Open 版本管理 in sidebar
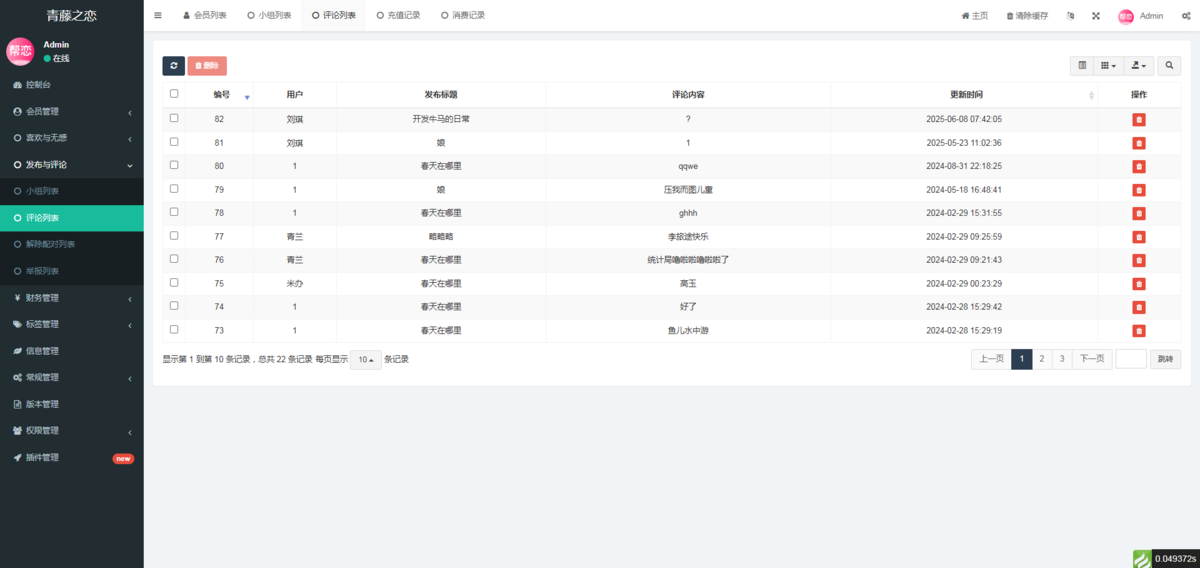This screenshot has height=568, width=1200. pos(72,404)
